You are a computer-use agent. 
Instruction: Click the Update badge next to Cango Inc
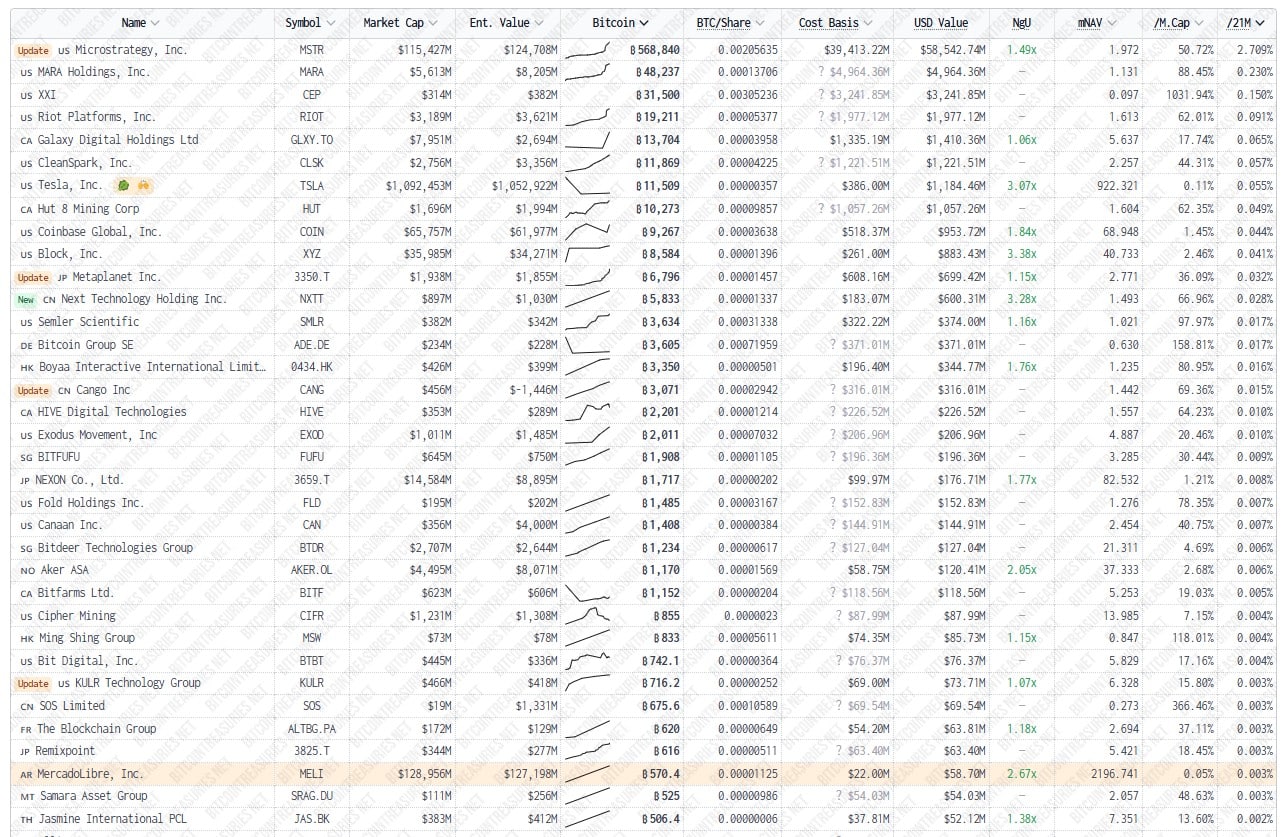tap(33, 390)
